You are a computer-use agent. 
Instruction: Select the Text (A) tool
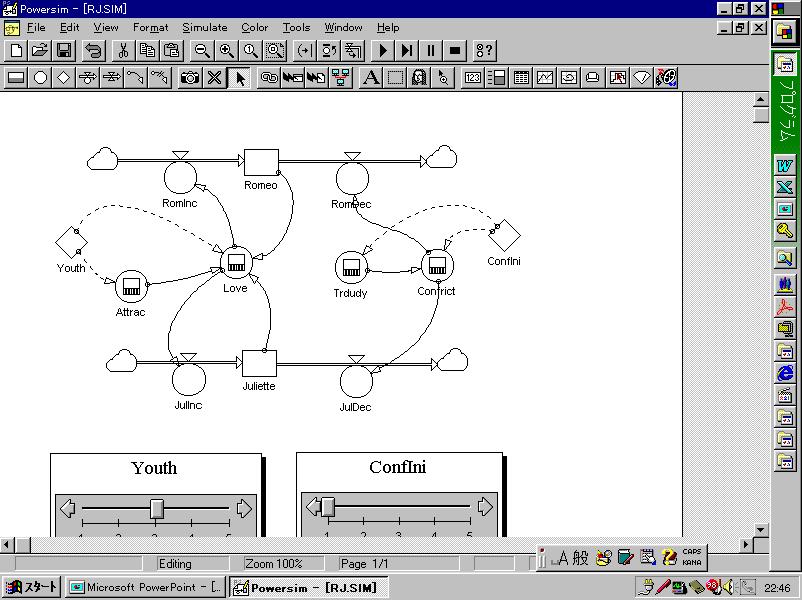[371, 78]
